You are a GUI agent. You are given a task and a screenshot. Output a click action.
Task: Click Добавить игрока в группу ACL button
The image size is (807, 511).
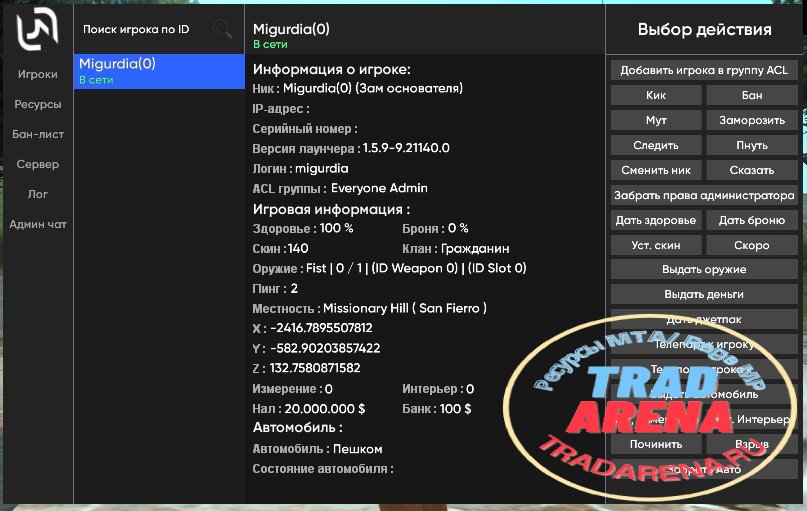pyautogui.click(x=704, y=70)
